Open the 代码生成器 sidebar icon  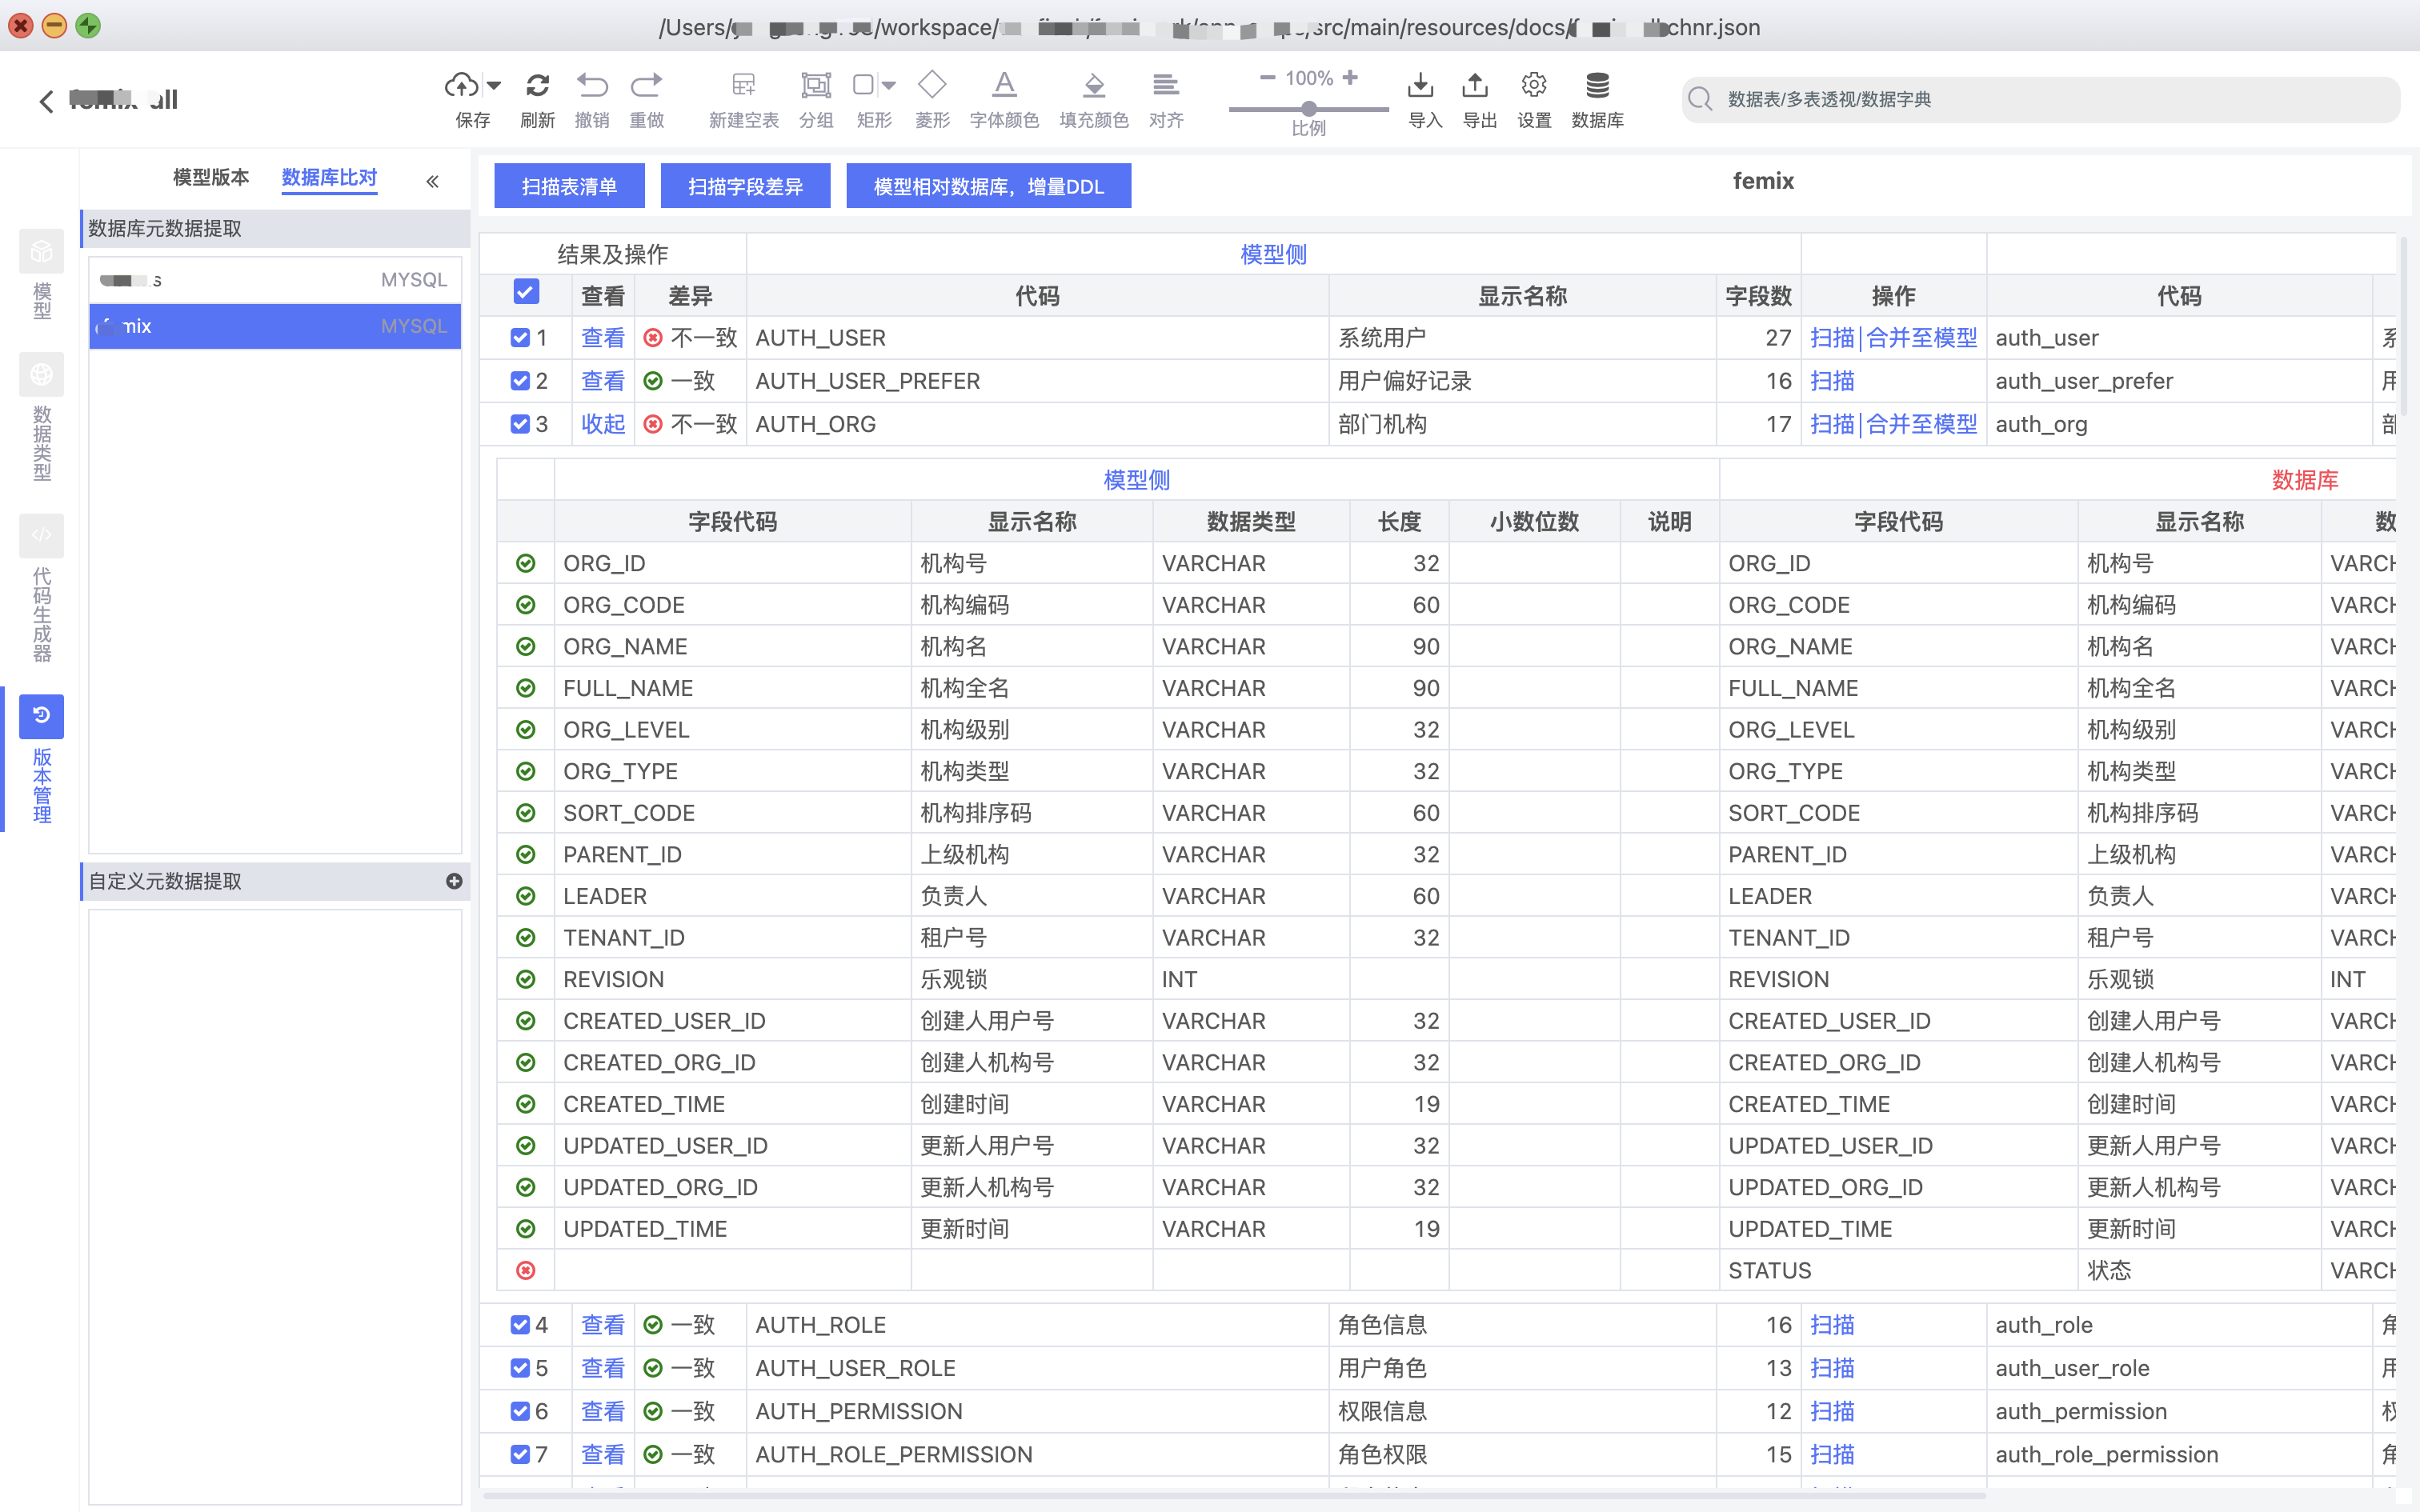41,536
